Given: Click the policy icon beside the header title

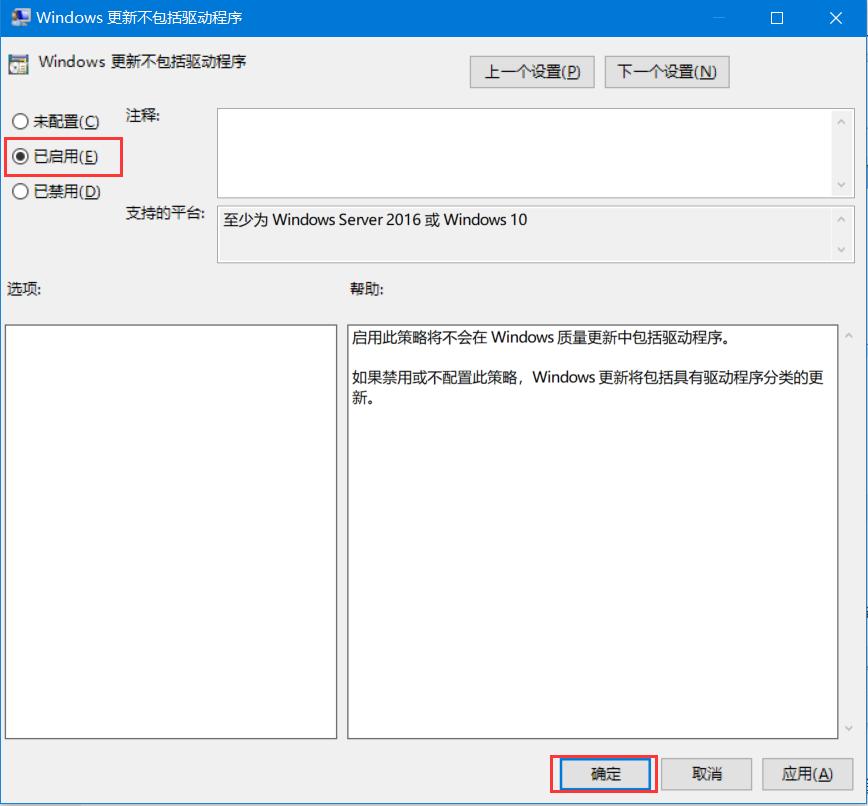Looking at the screenshot, I should pyautogui.click(x=17, y=62).
